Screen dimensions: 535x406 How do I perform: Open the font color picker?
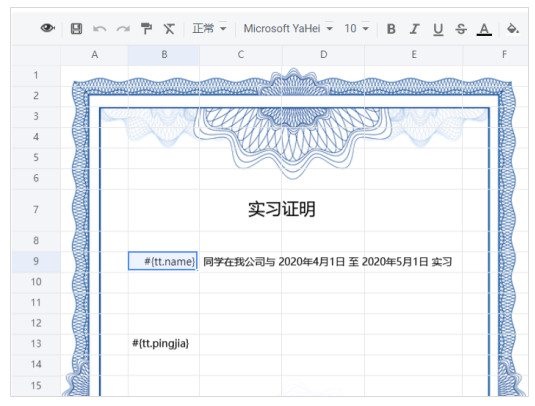[484, 29]
